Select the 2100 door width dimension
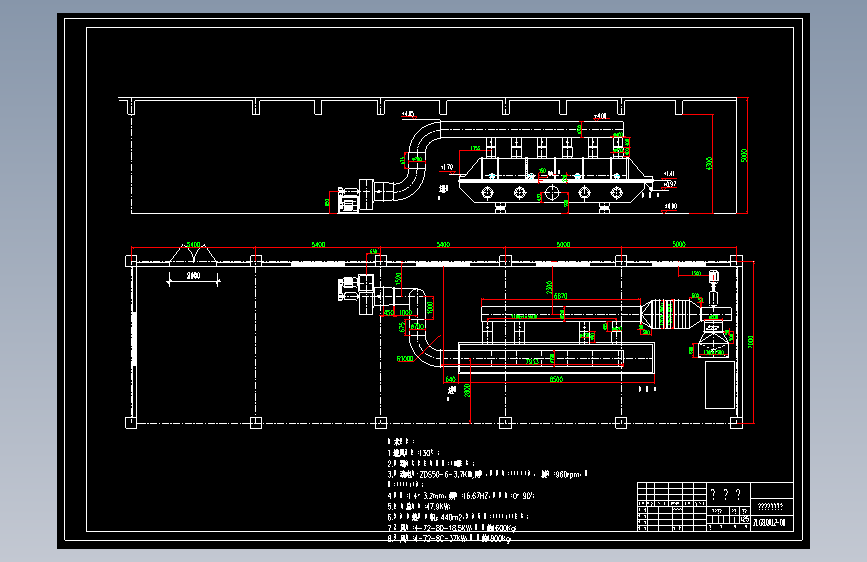The height and width of the screenshot is (562, 867). pyautogui.click(x=193, y=275)
